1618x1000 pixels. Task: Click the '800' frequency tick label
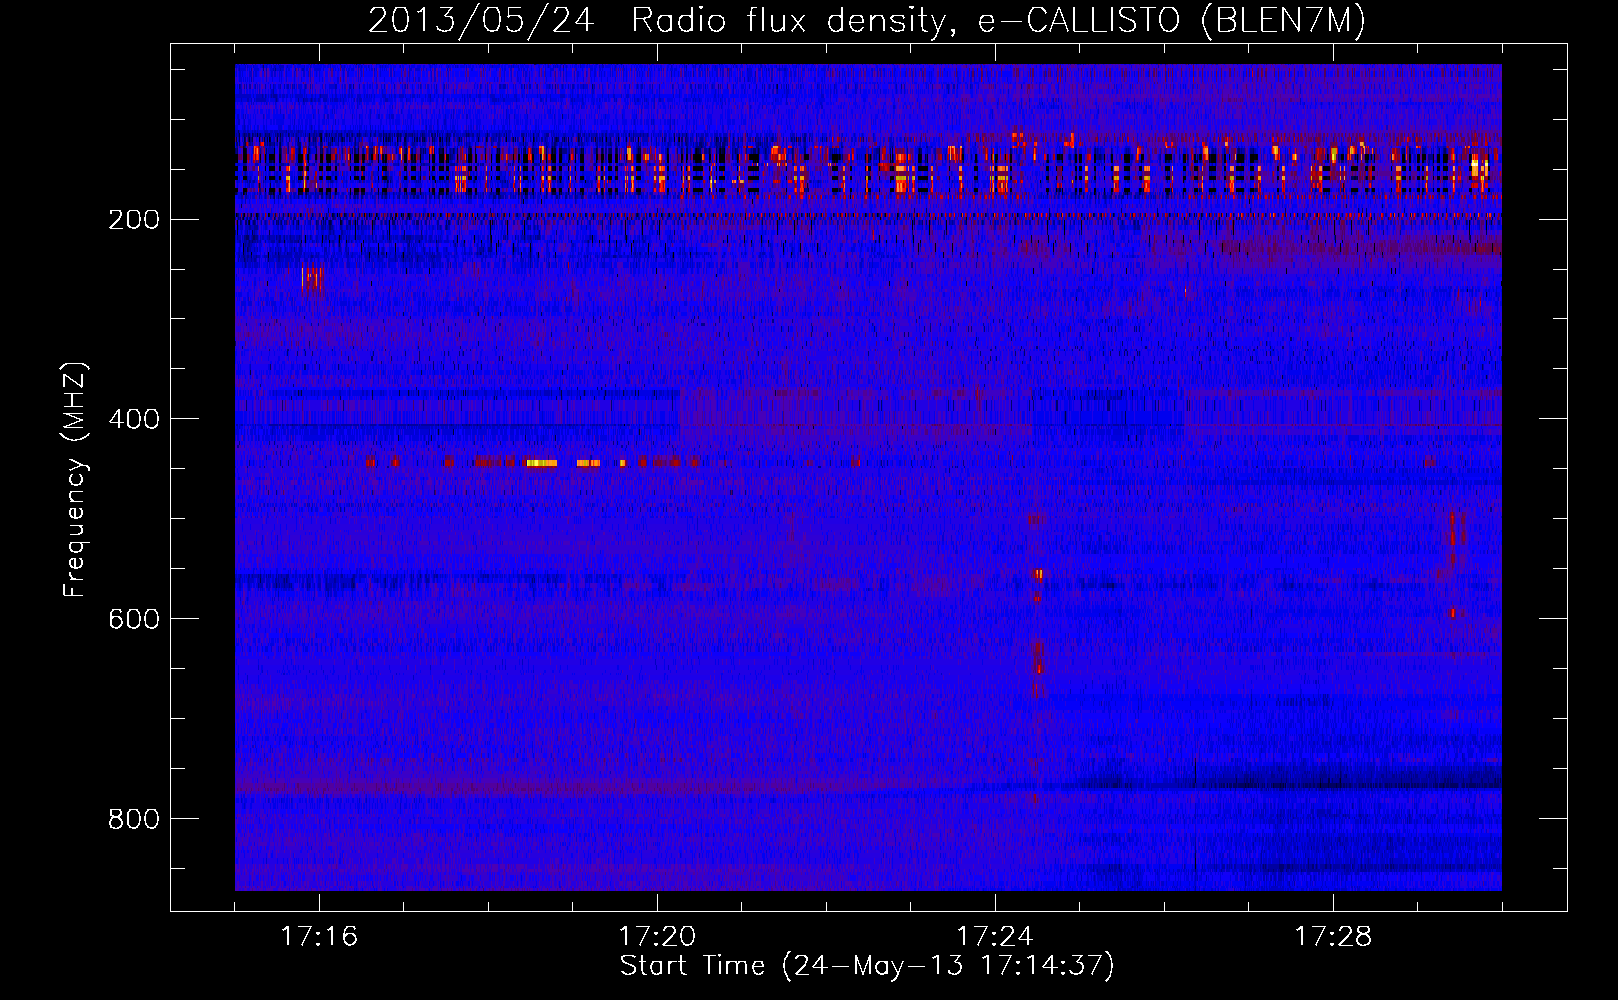[133, 820]
